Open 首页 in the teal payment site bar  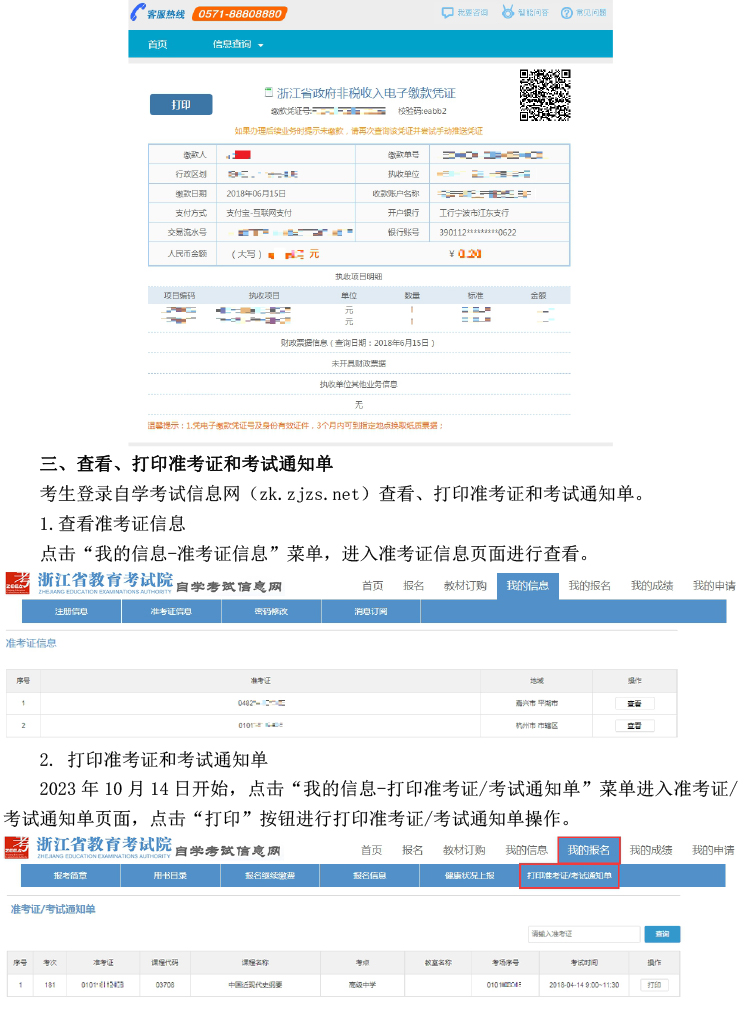point(157,44)
